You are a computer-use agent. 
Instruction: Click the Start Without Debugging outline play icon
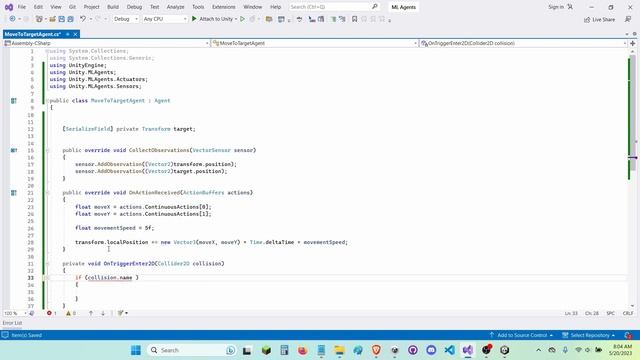[242, 19]
